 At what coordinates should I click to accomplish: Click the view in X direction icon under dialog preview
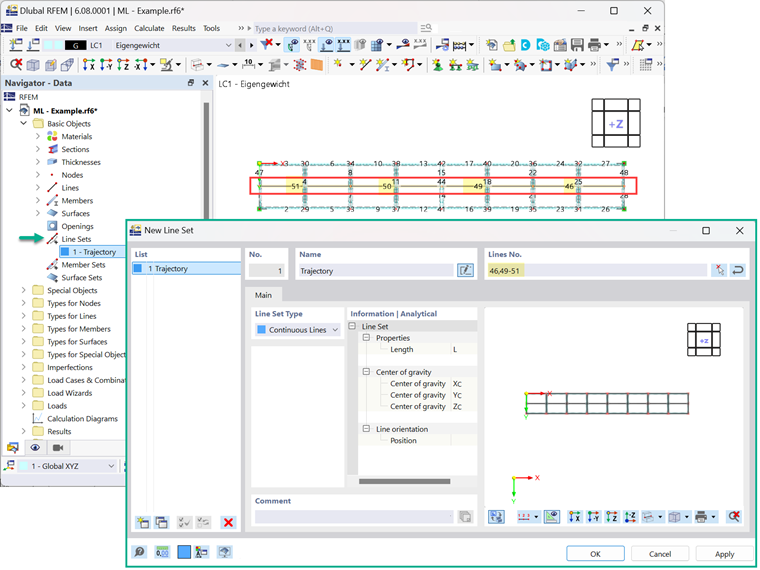pos(574,517)
